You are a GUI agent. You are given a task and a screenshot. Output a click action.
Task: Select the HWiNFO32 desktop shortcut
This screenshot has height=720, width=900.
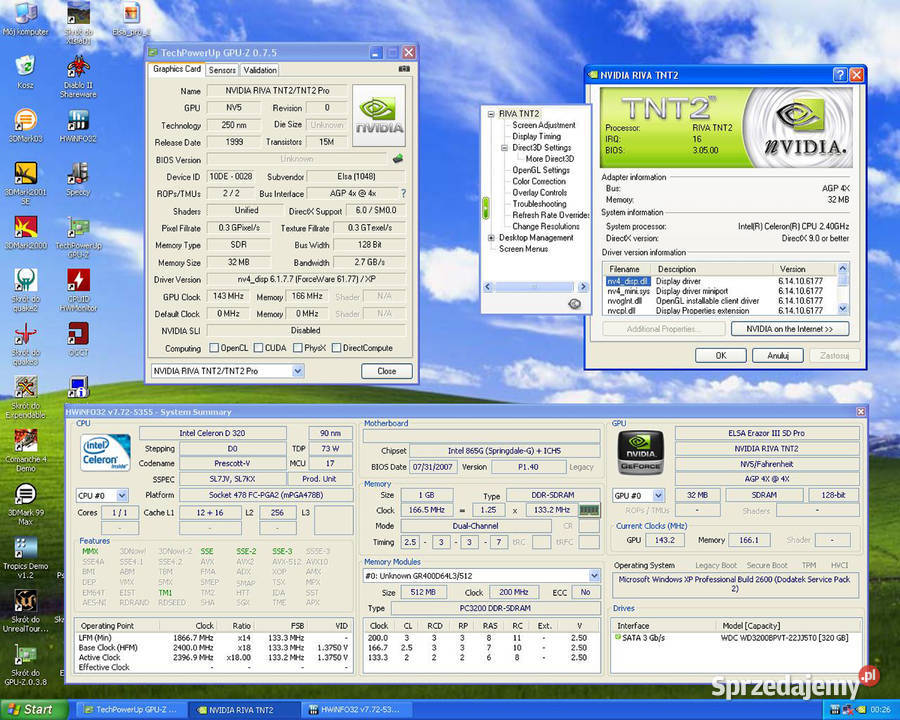pos(79,125)
